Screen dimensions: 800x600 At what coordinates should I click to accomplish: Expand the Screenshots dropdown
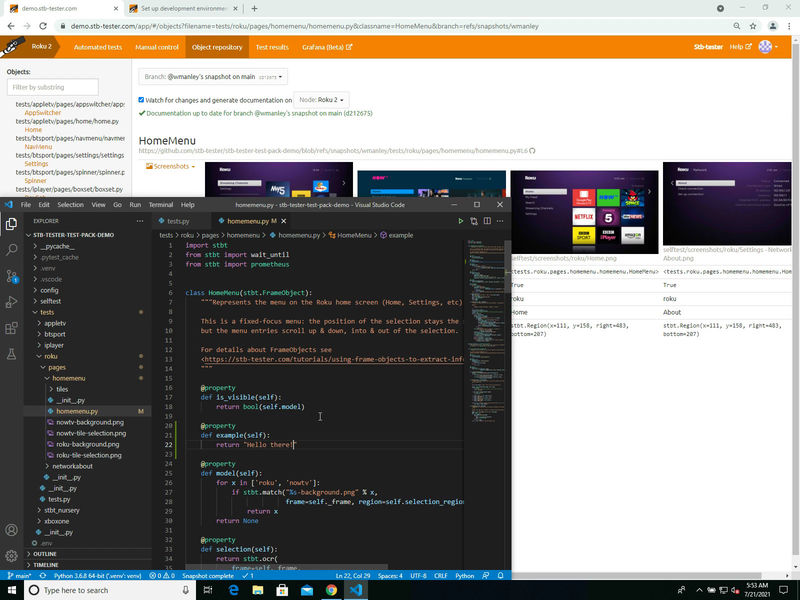(x=171, y=166)
